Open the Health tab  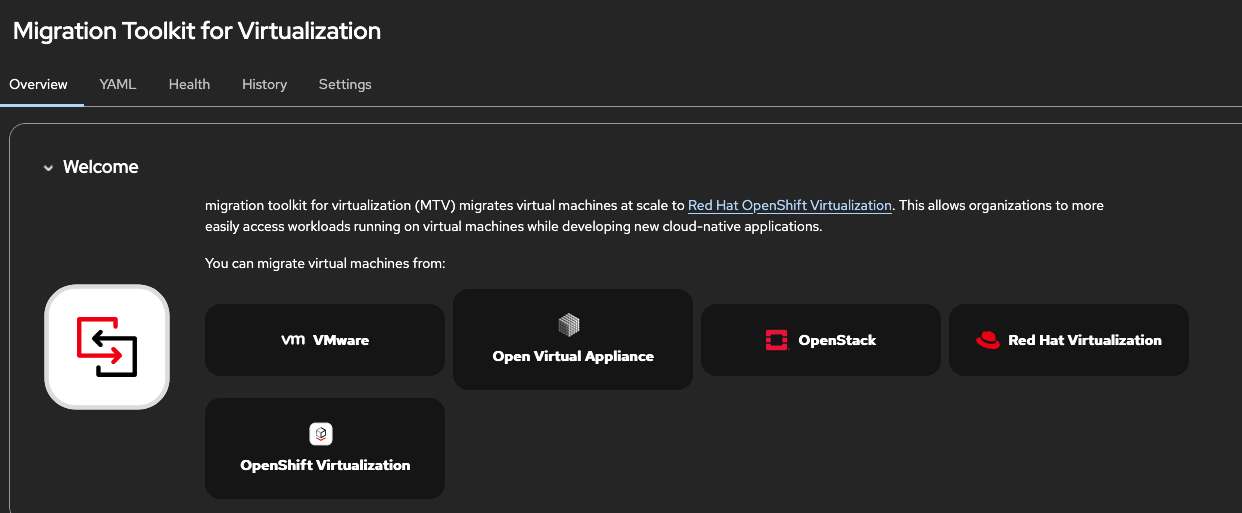[189, 84]
